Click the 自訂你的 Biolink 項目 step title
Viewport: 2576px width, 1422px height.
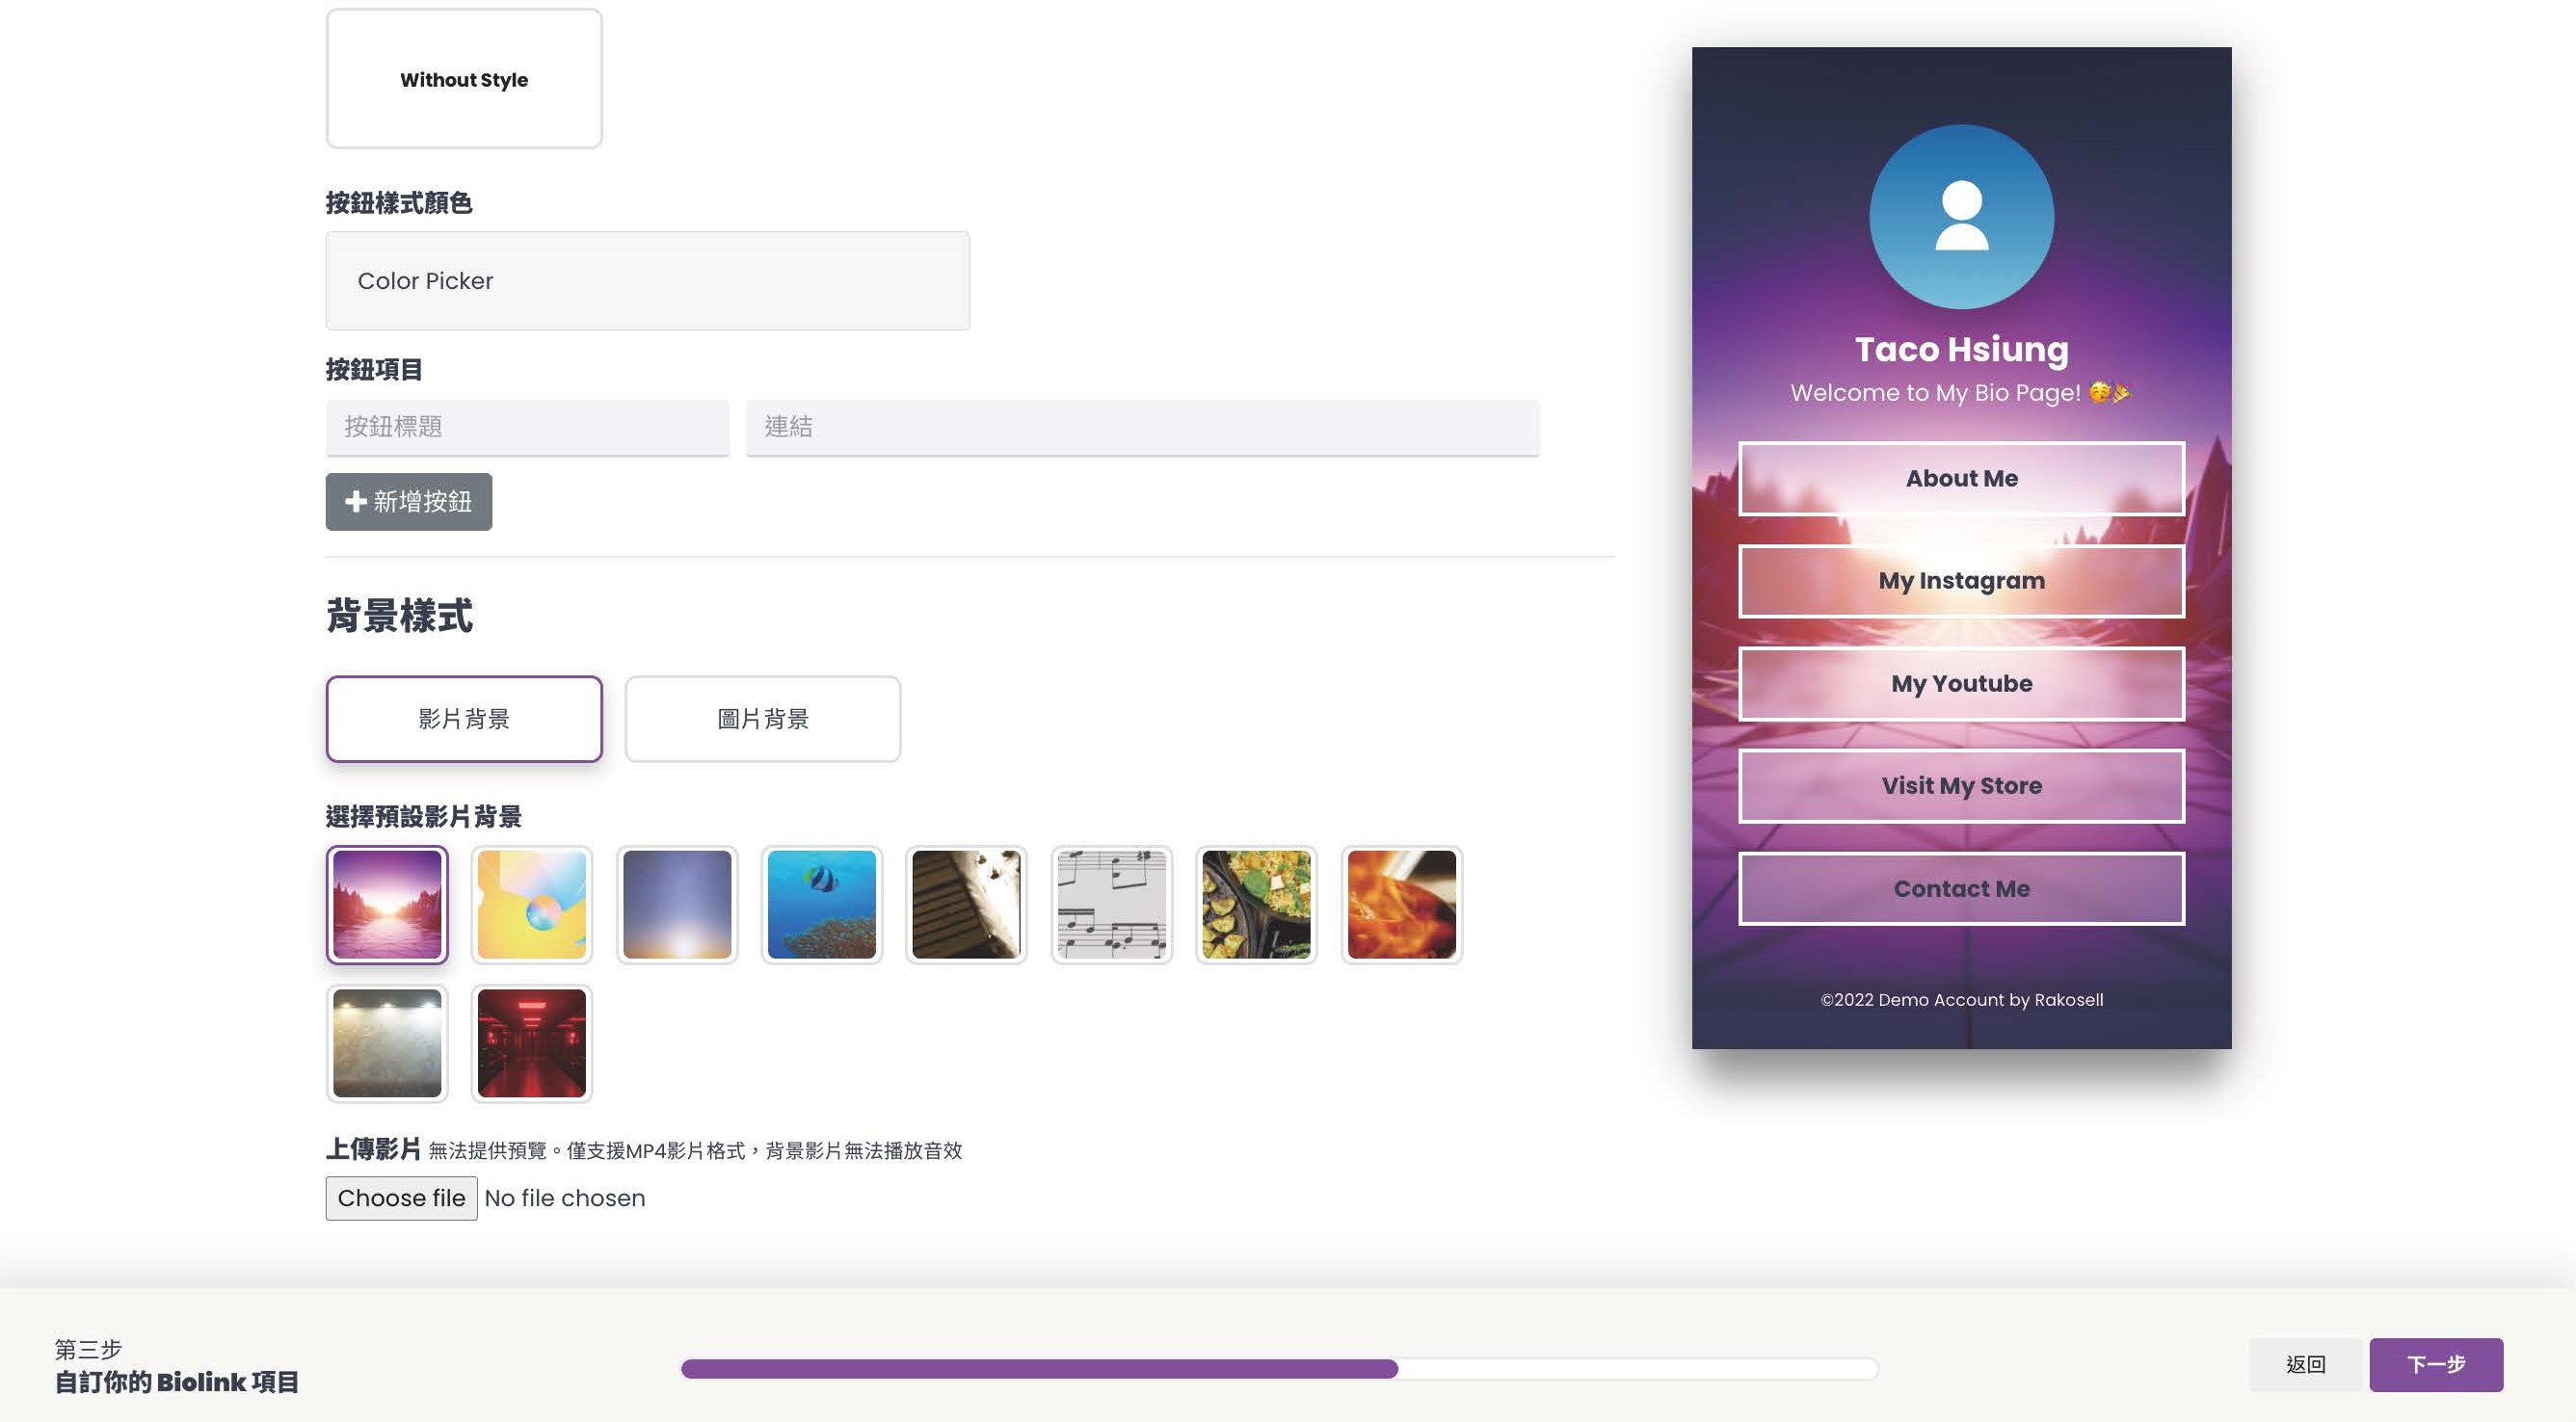pyautogui.click(x=177, y=1383)
